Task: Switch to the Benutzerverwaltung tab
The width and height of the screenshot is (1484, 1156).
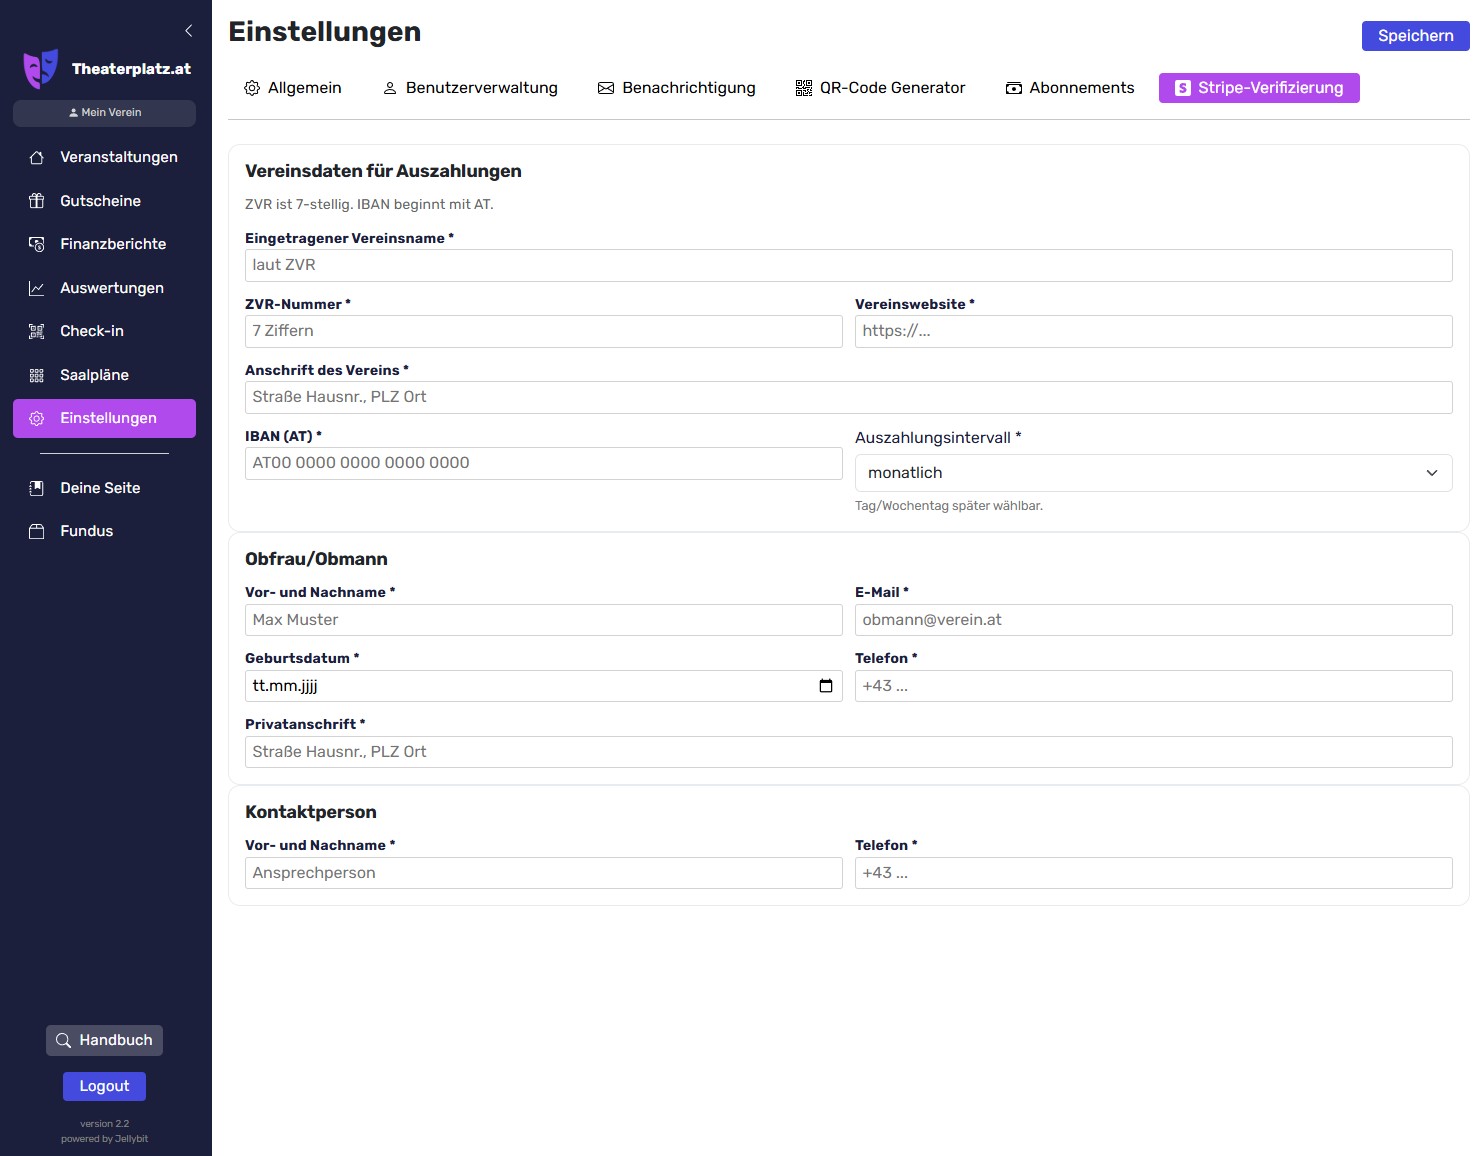Action: point(470,88)
